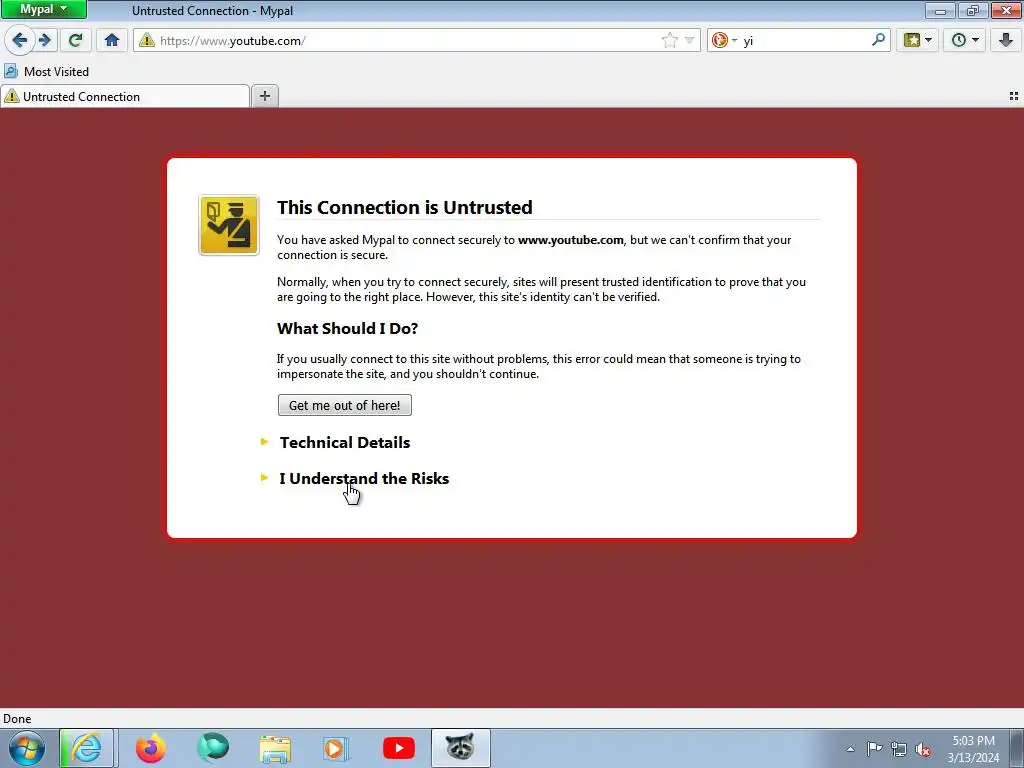Go forward with the Forward arrow button

pos(45,40)
